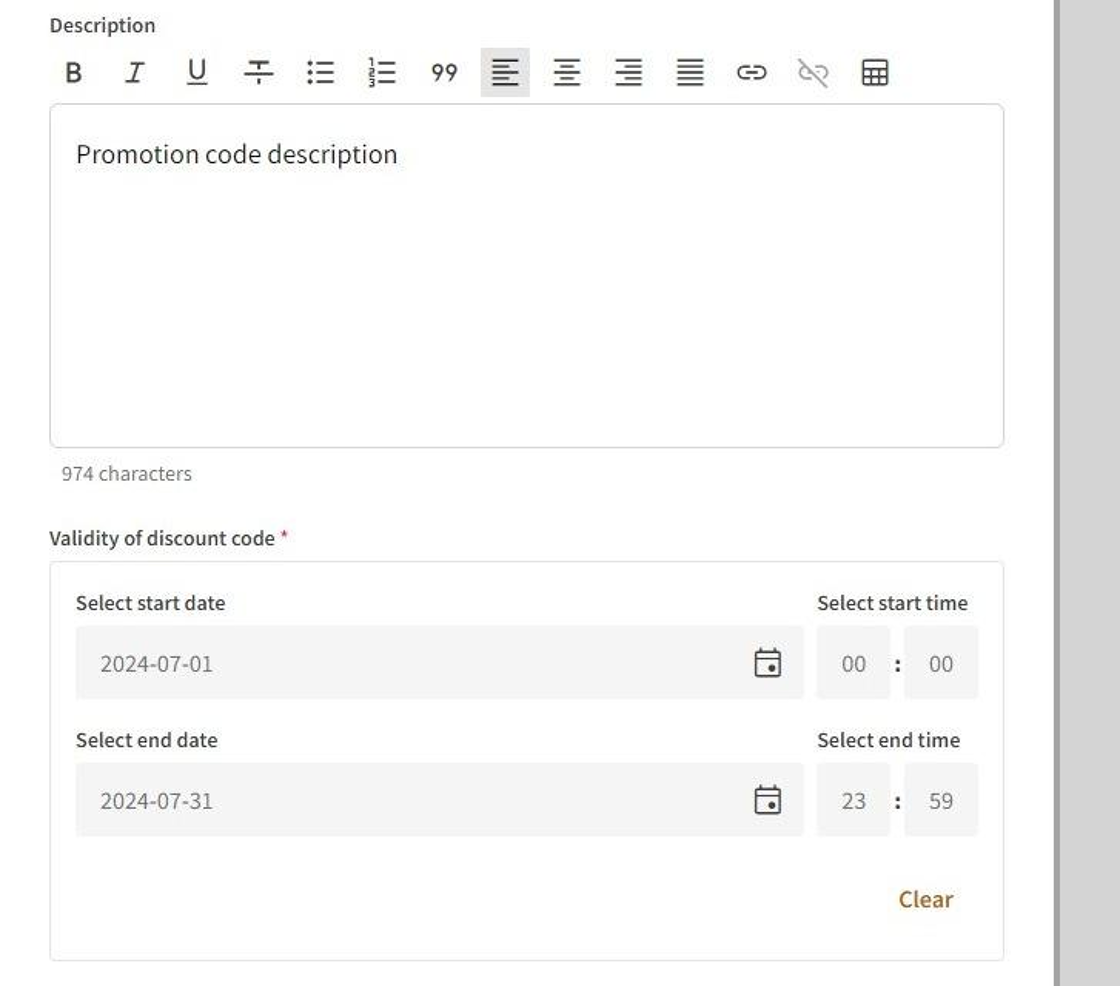Select the end time minutes field
The height and width of the screenshot is (986, 1120).
pos(940,800)
